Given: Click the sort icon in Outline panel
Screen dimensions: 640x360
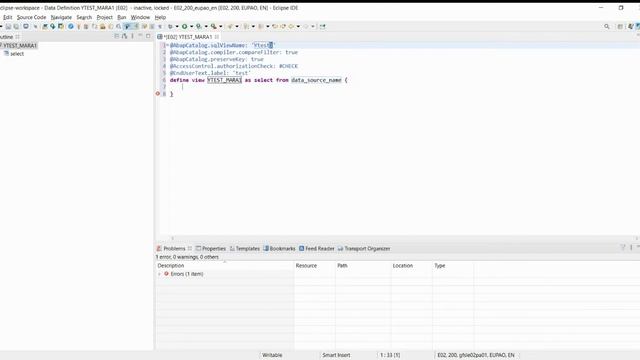Looking at the screenshot, I should pos(124,36).
